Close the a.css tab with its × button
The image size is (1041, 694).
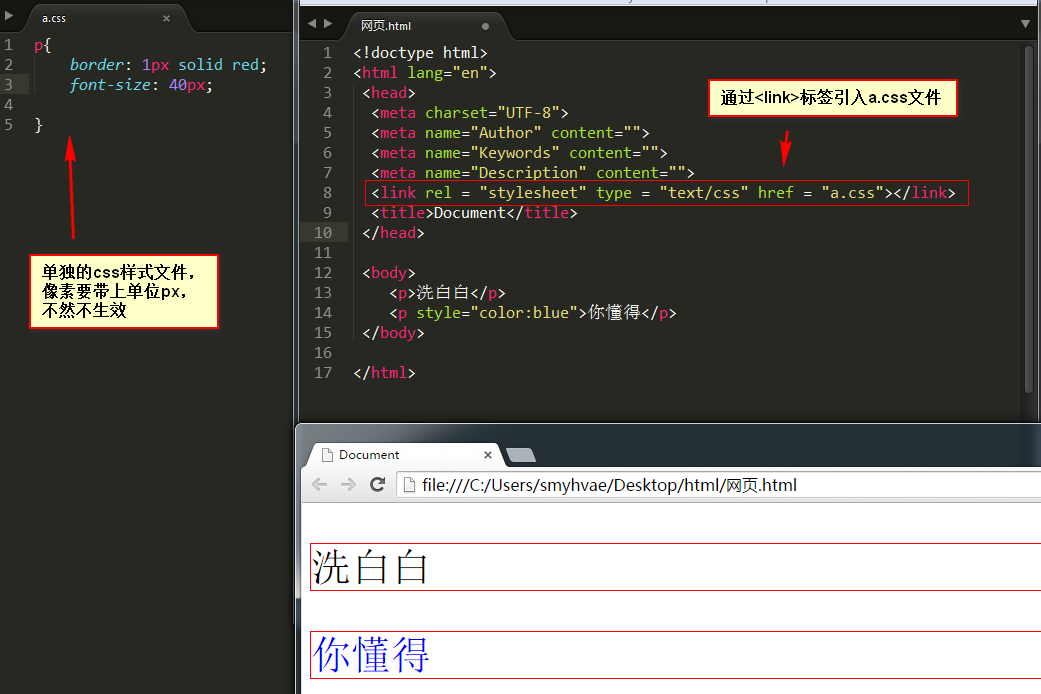click(x=166, y=17)
